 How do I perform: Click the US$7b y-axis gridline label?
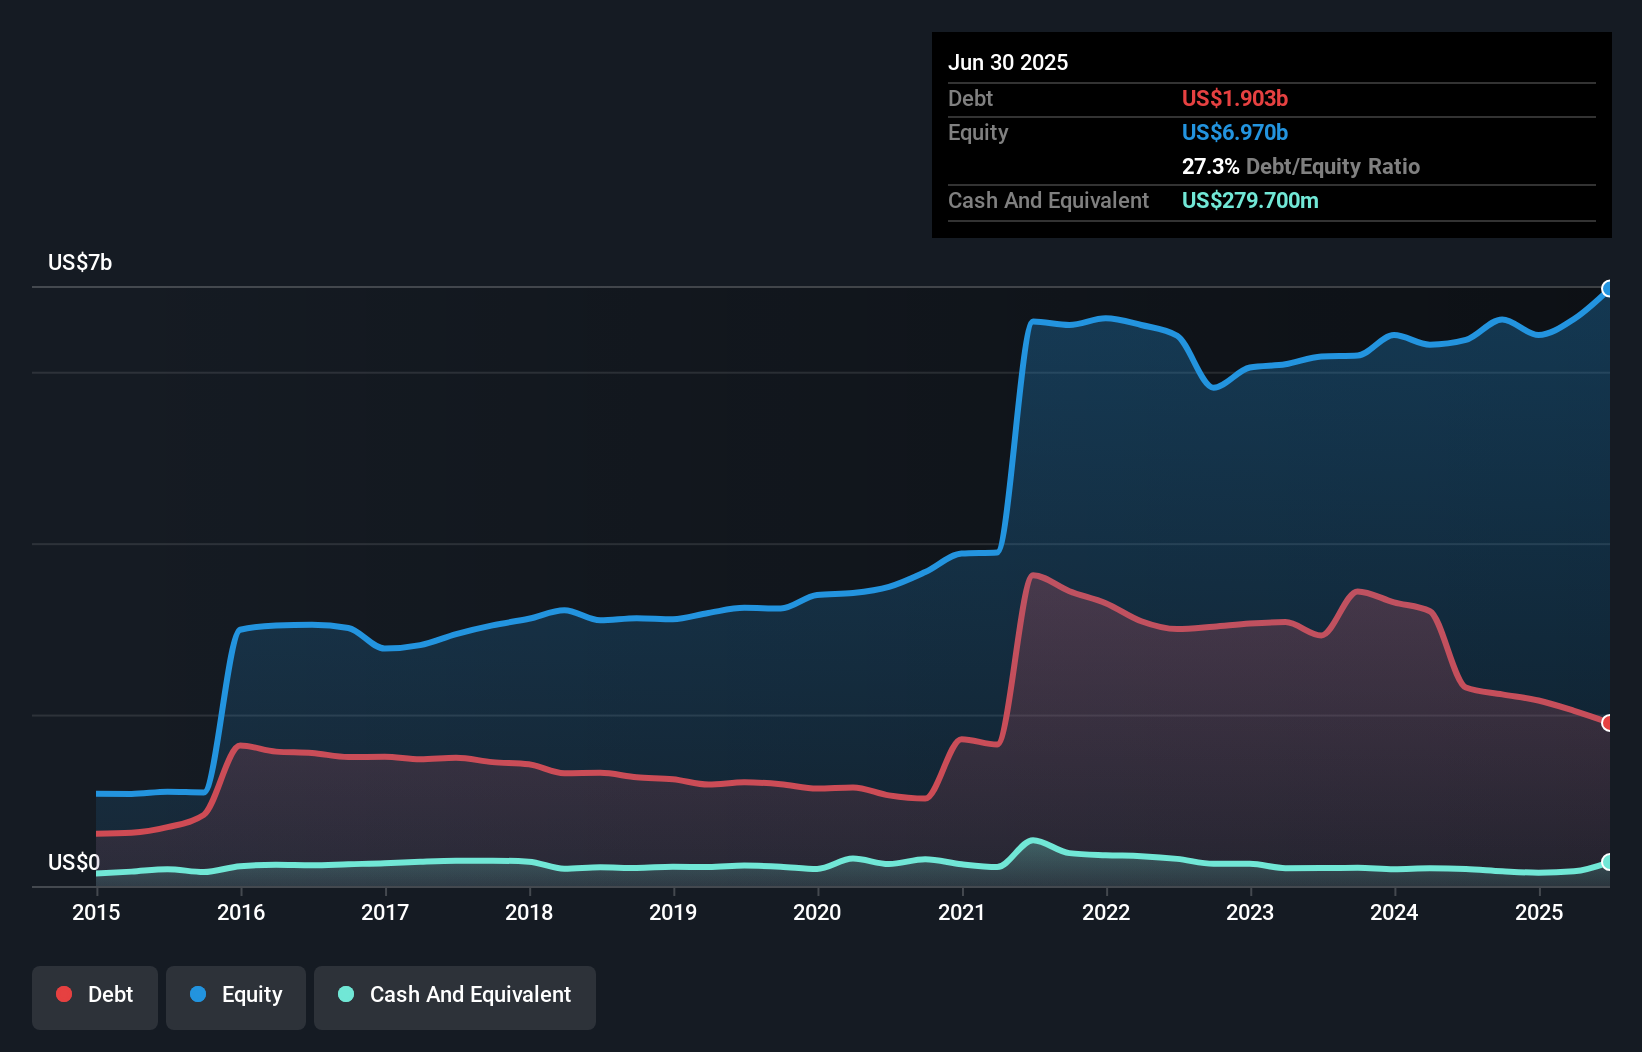79,262
